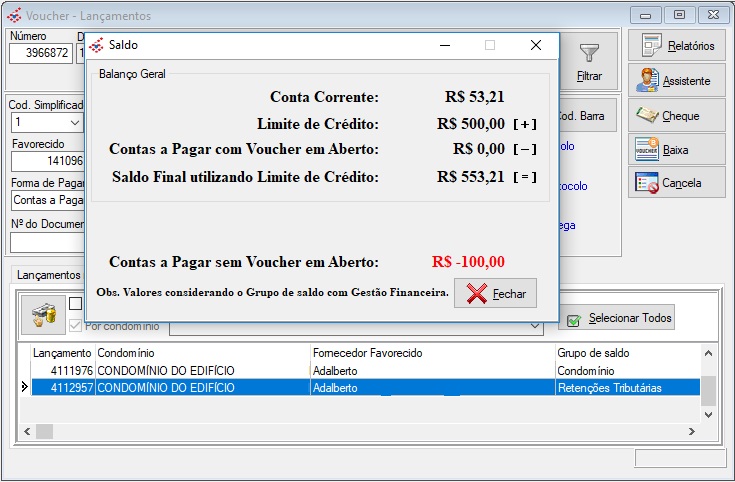Close the Saldo dialog with the X
The height and width of the screenshot is (482, 735).
point(536,45)
